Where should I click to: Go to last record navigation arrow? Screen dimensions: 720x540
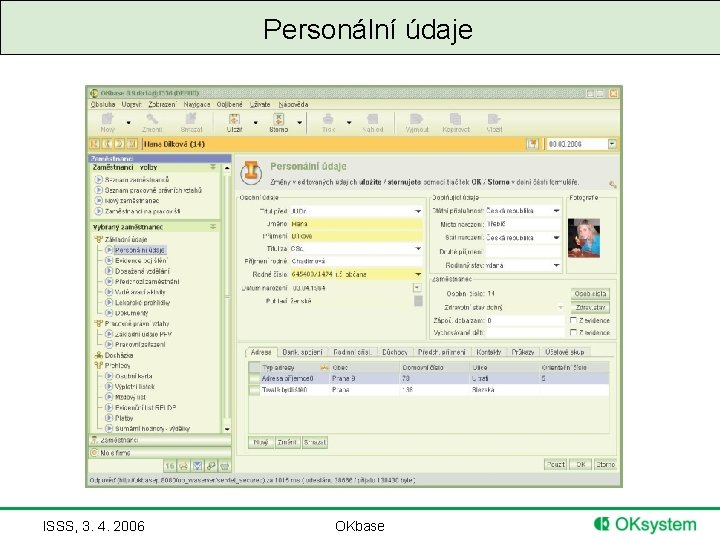(x=132, y=144)
